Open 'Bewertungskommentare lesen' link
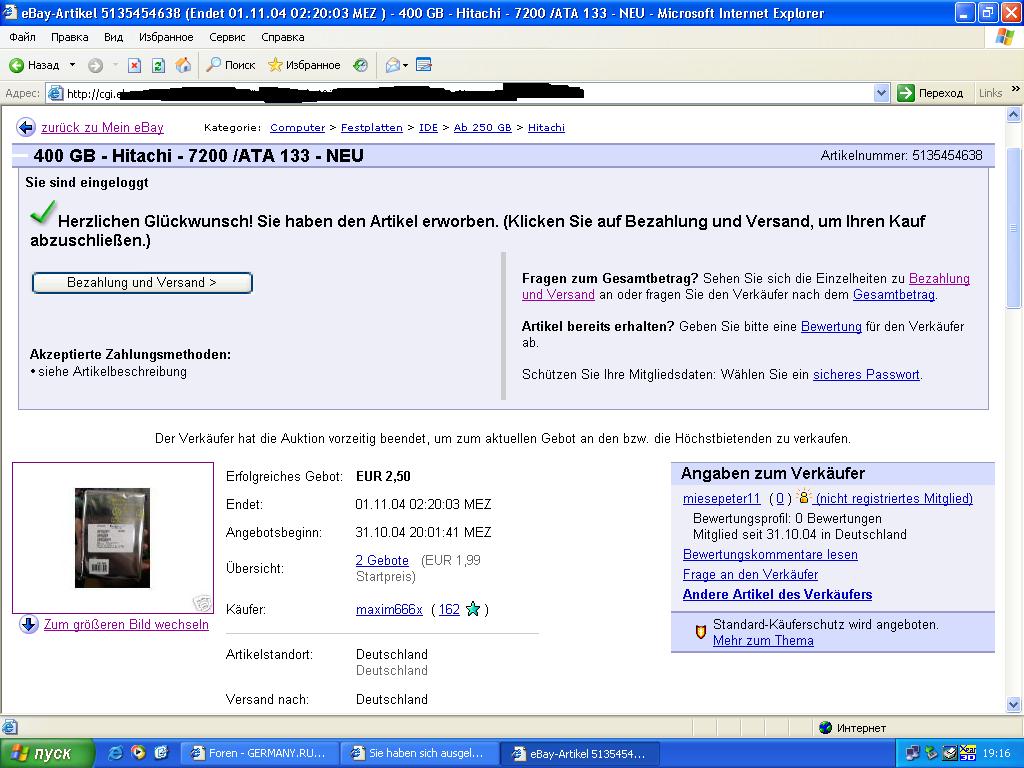 click(x=771, y=554)
